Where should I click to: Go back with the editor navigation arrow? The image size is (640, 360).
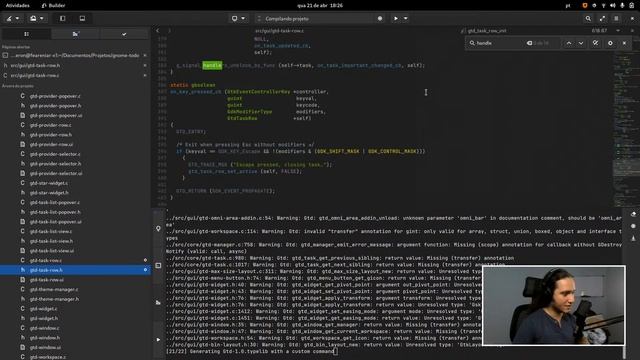(158, 31)
